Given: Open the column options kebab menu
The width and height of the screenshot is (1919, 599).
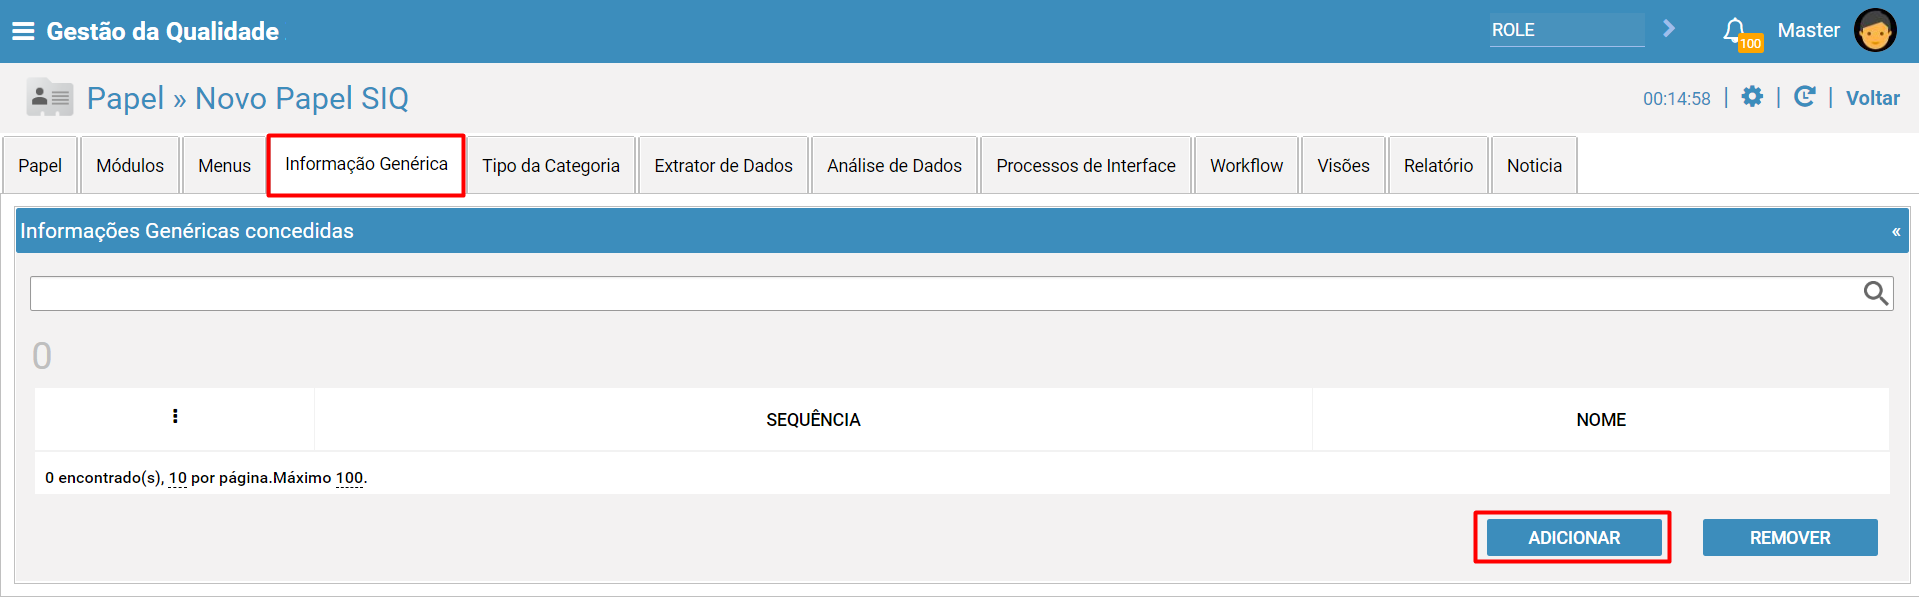Looking at the screenshot, I should coord(175,416).
